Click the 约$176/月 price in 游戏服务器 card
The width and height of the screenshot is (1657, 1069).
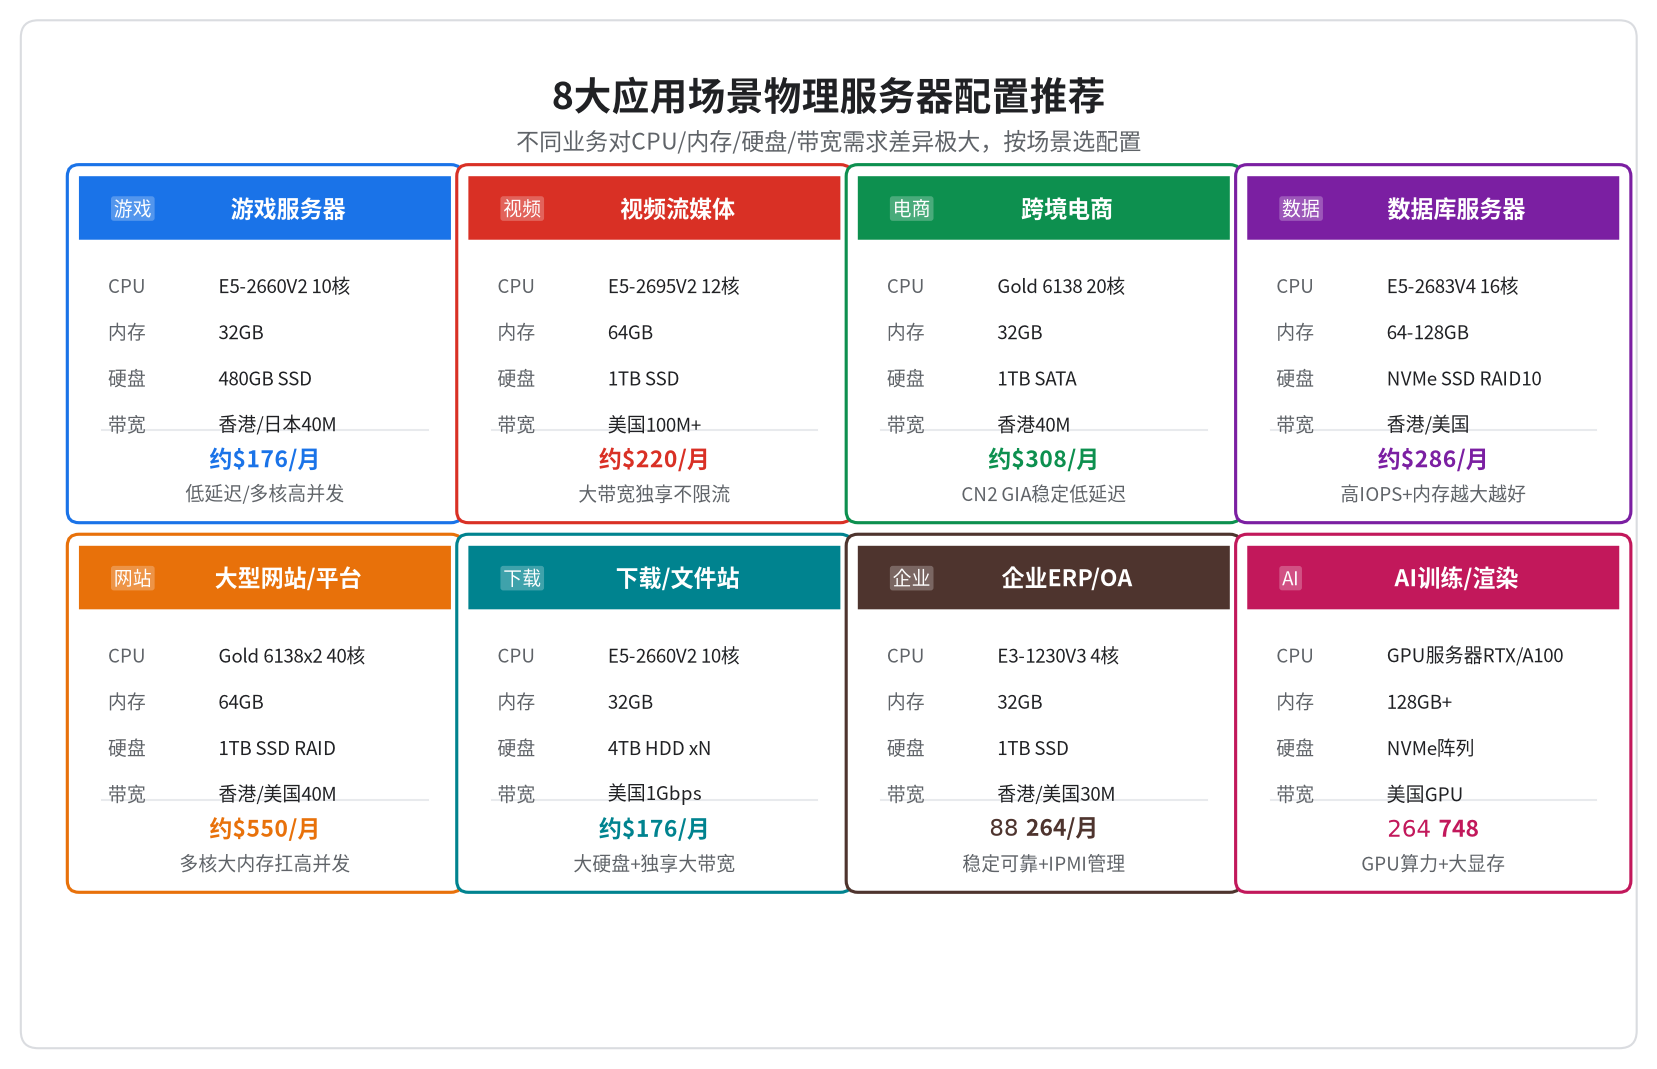pos(264,459)
